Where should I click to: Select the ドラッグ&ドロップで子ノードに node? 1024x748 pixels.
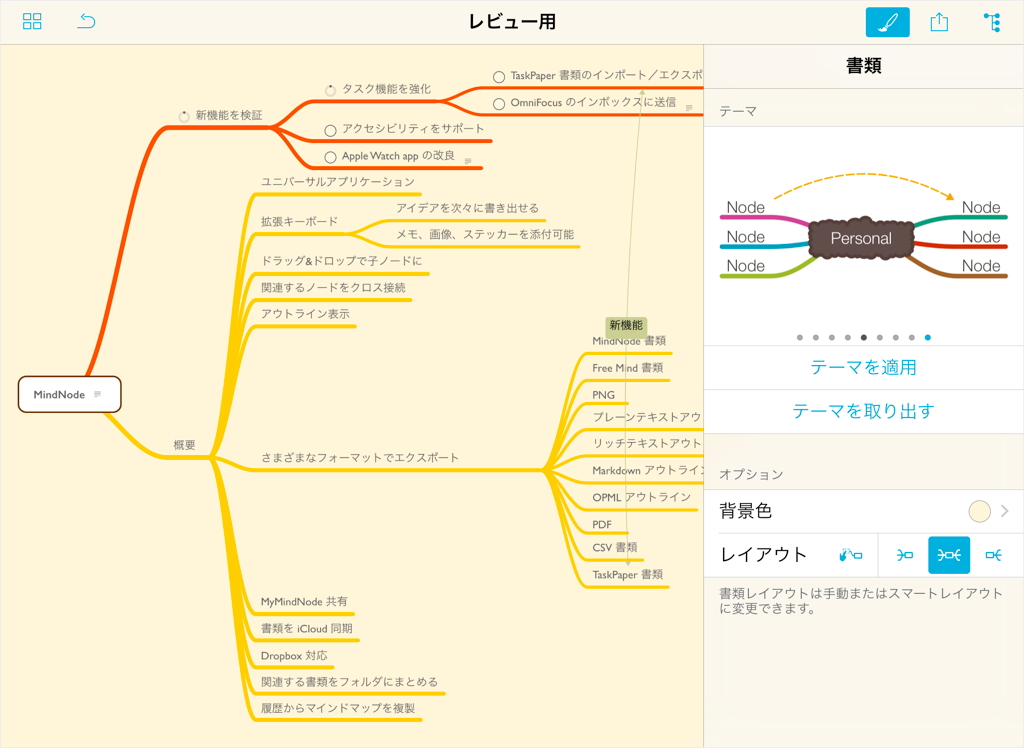coord(342,261)
